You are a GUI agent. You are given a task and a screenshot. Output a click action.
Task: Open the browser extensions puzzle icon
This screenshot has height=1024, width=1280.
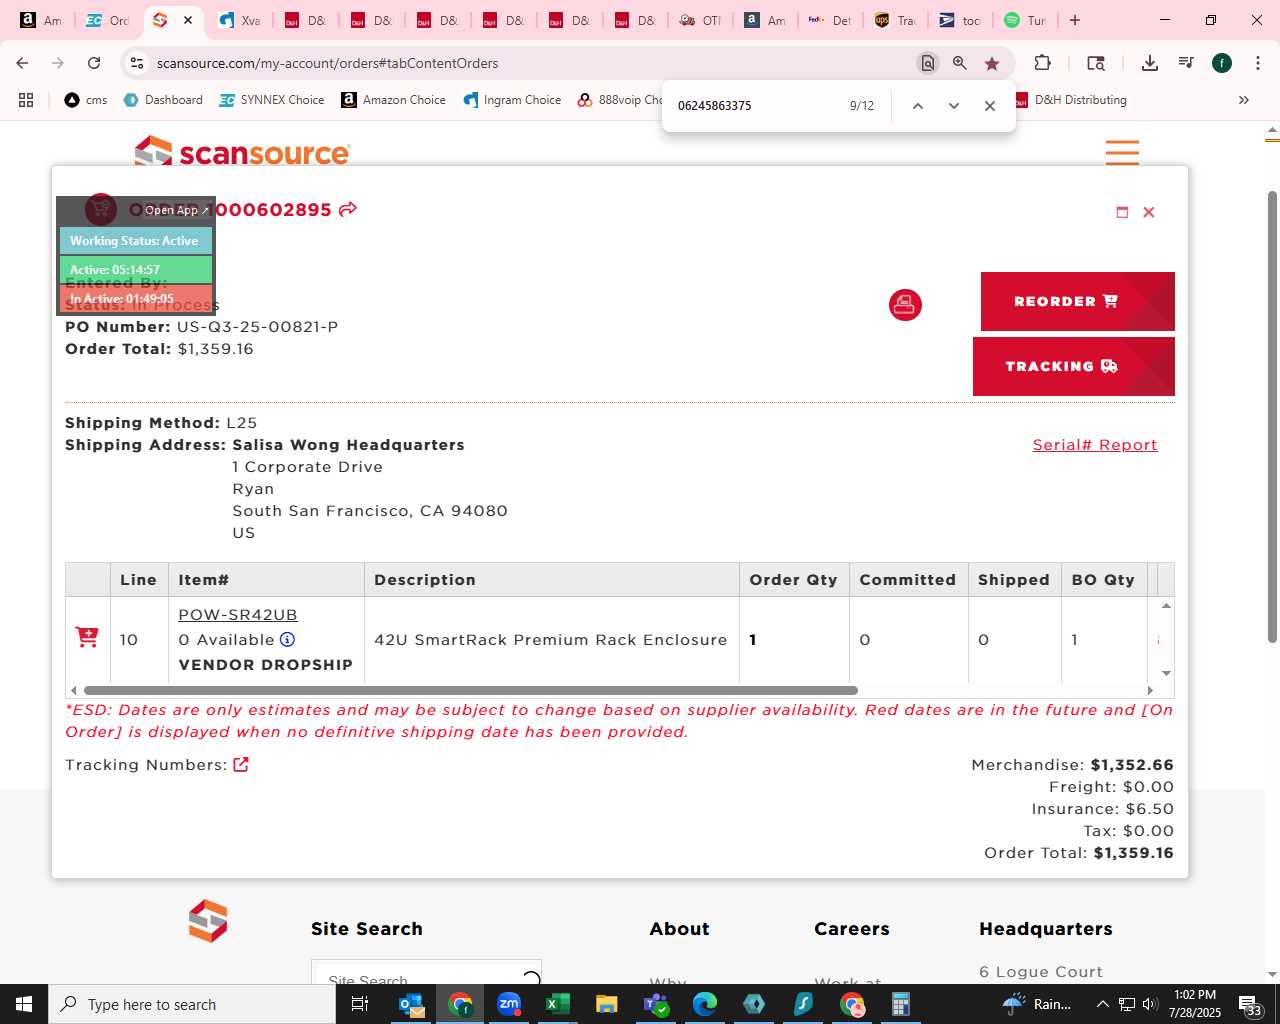point(1042,63)
